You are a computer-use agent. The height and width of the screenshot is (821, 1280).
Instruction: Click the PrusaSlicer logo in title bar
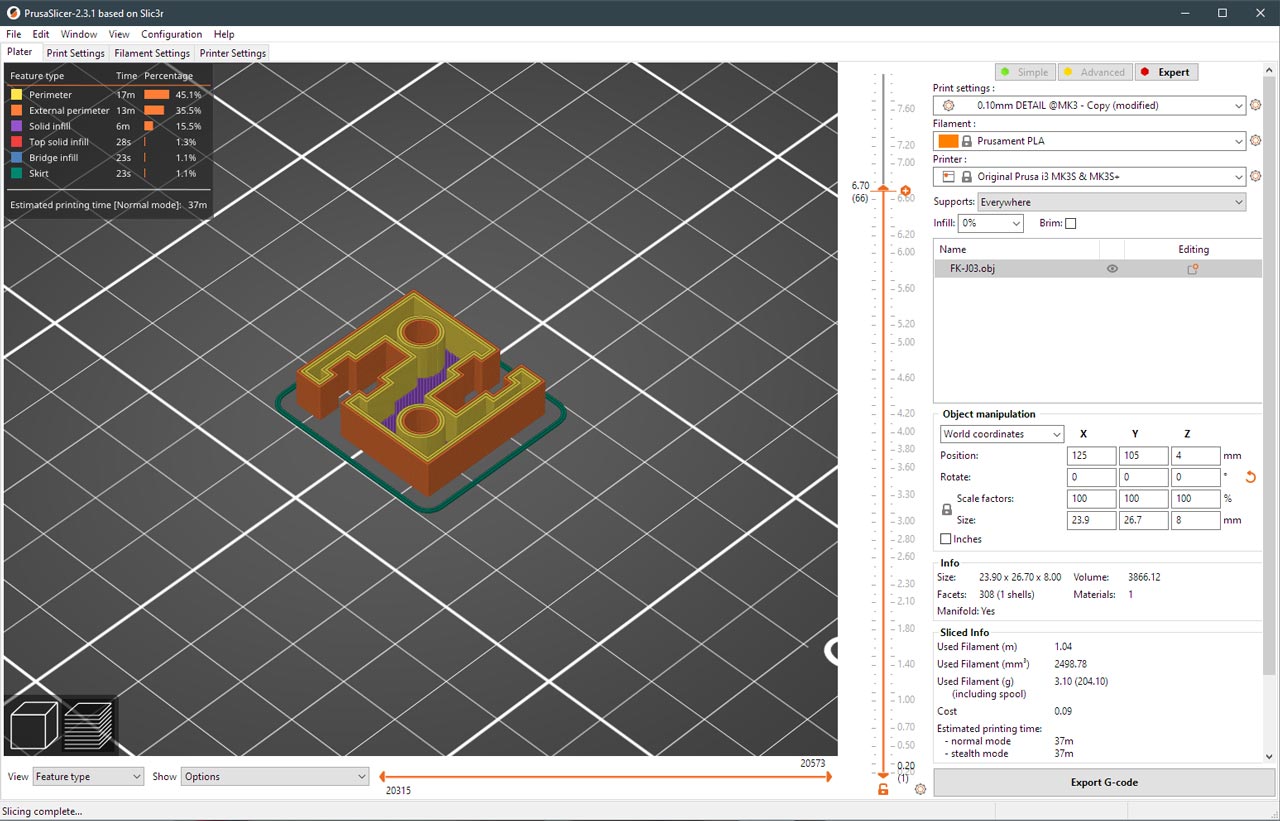[13, 13]
